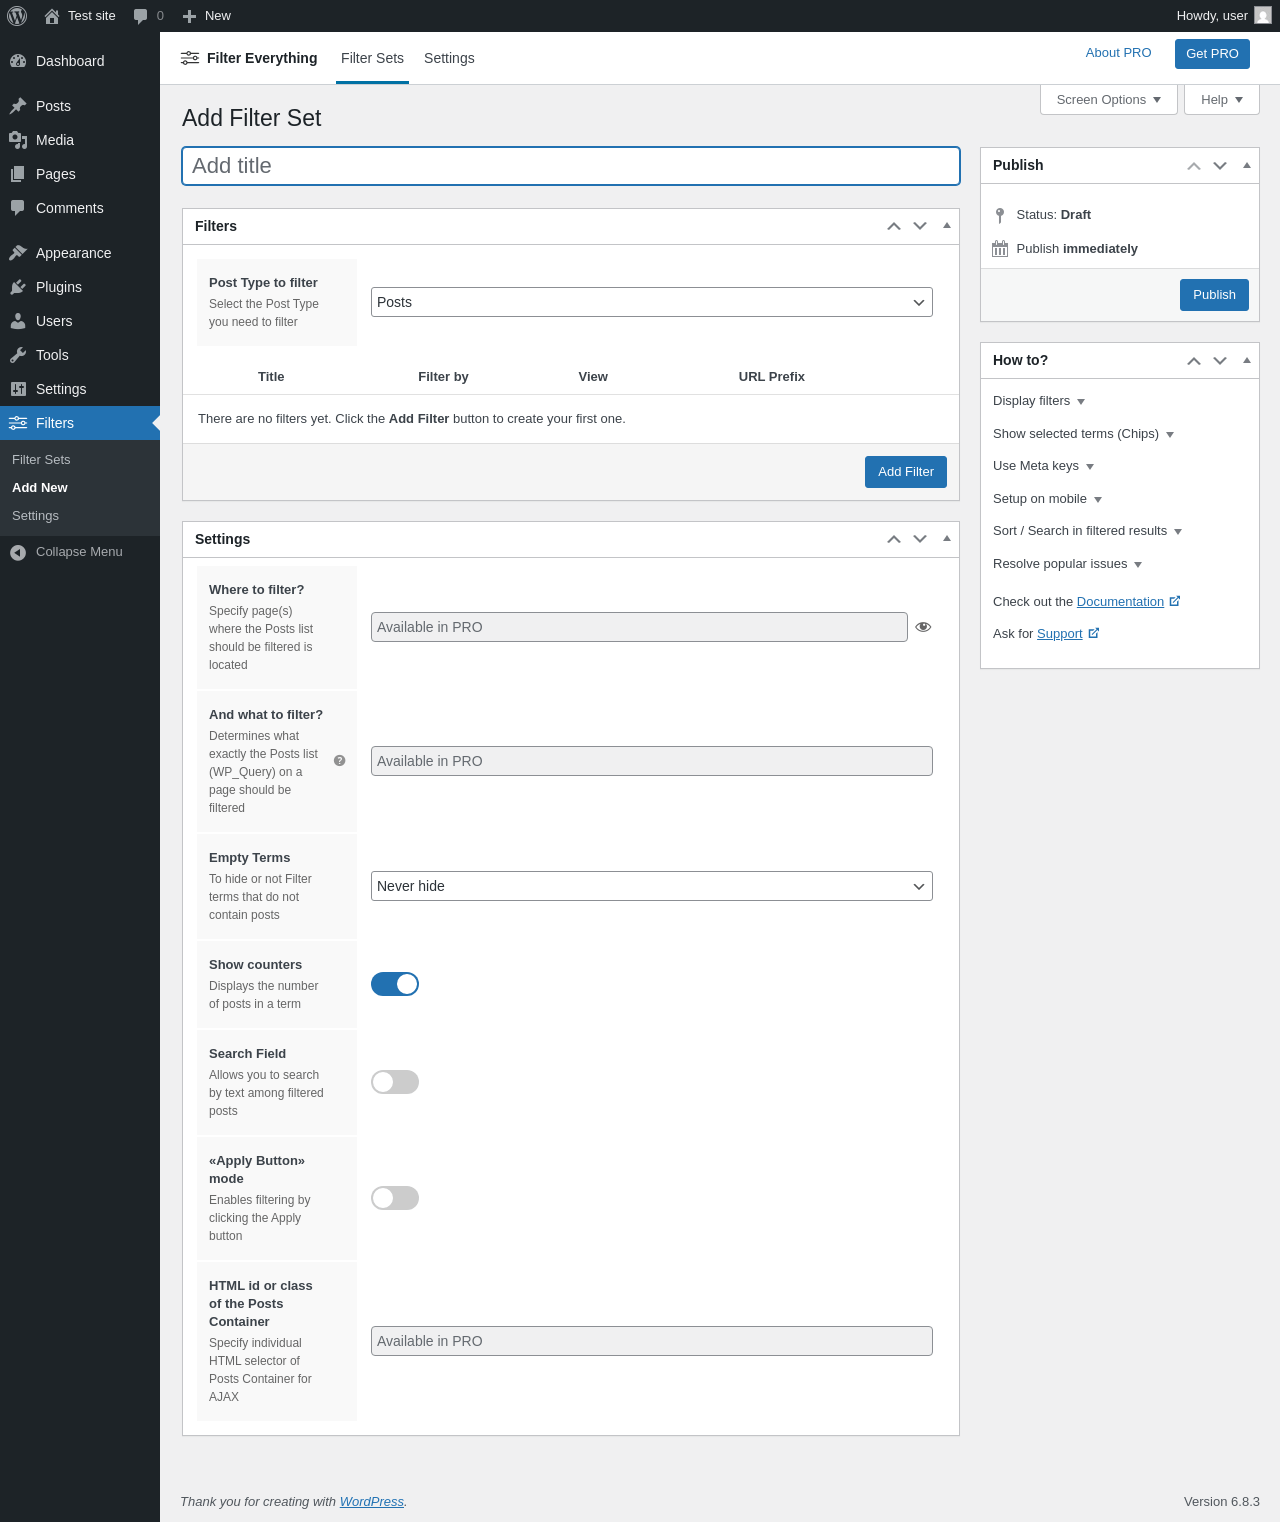The image size is (1280, 1522).
Task: Open the Post Type to filter dropdown
Action: [x=651, y=302]
